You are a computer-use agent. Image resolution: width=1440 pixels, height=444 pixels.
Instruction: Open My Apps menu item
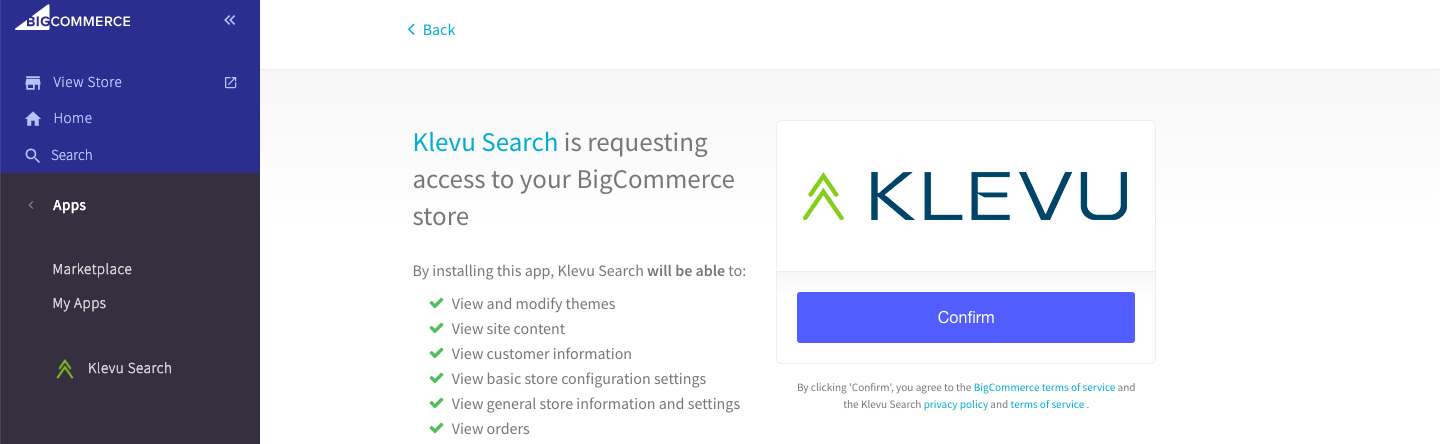[79, 303]
